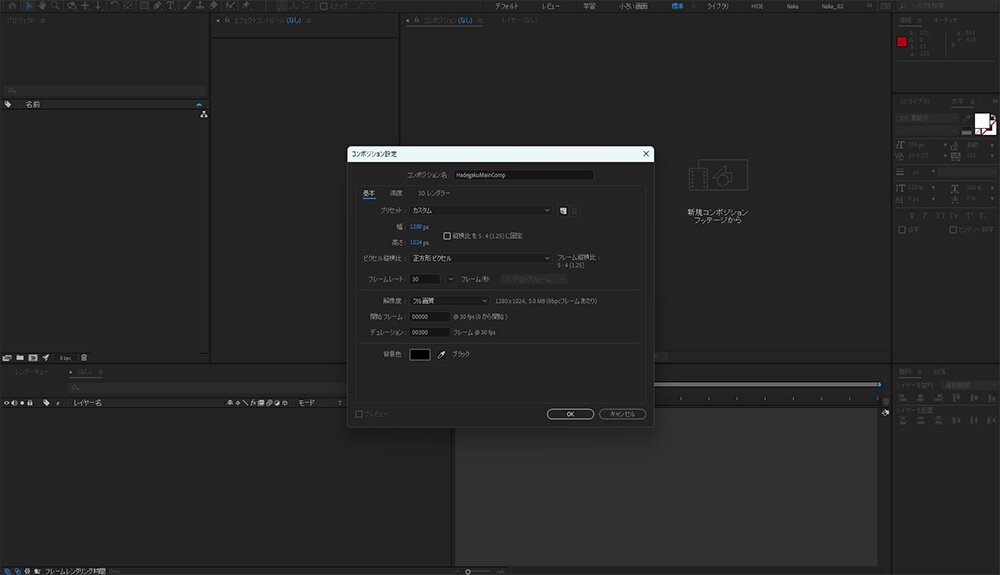This screenshot has width=1000, height=575.
Task: Switch to the 高度 (Advanced) tab
Action: tap(396, 193)
